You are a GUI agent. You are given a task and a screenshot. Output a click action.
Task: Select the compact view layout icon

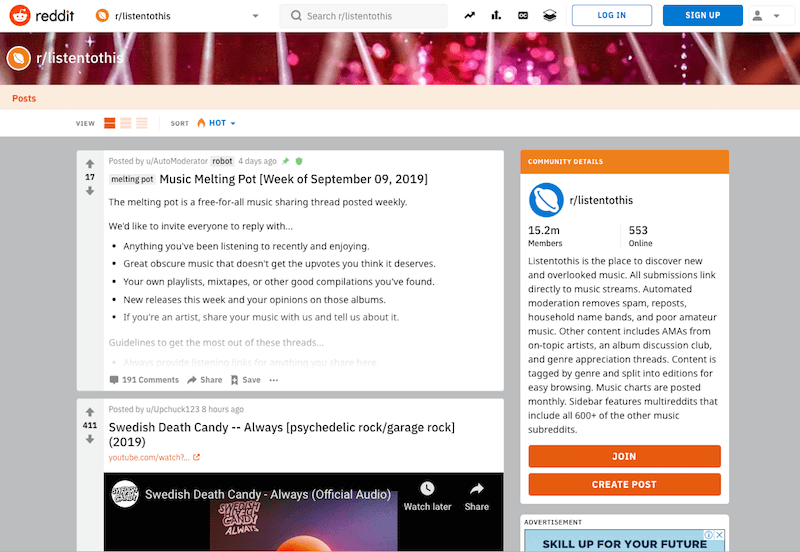click(142, 123)
